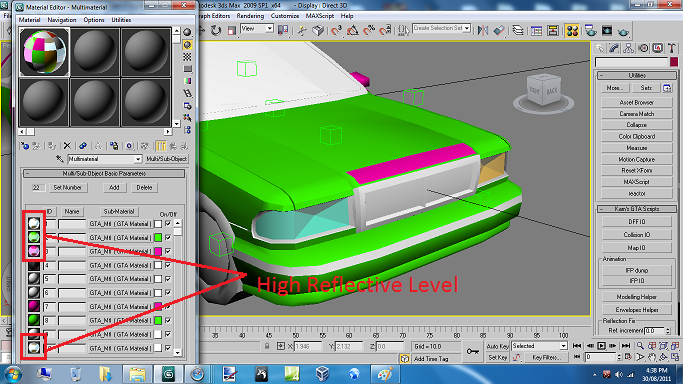Open the Rendering menu

point(250,16)
